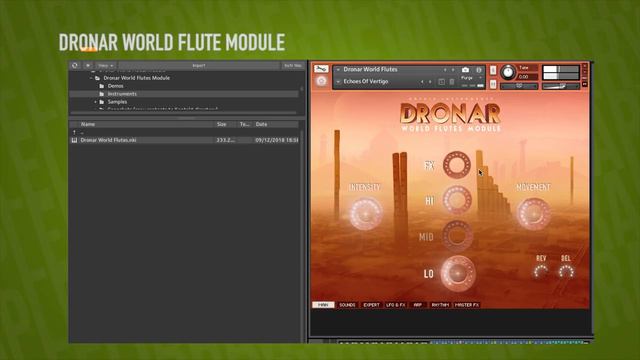Toggle the Solo button in instrument header
Viewport: 640px width, 360px height.
point(493,70)
